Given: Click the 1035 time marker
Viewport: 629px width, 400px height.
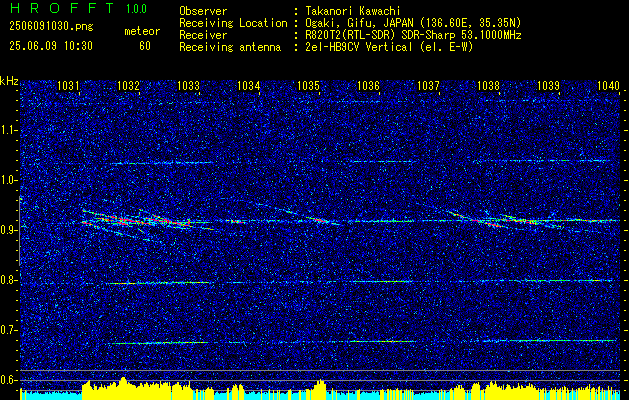Looking at the screenshot, I should point(308,85).
